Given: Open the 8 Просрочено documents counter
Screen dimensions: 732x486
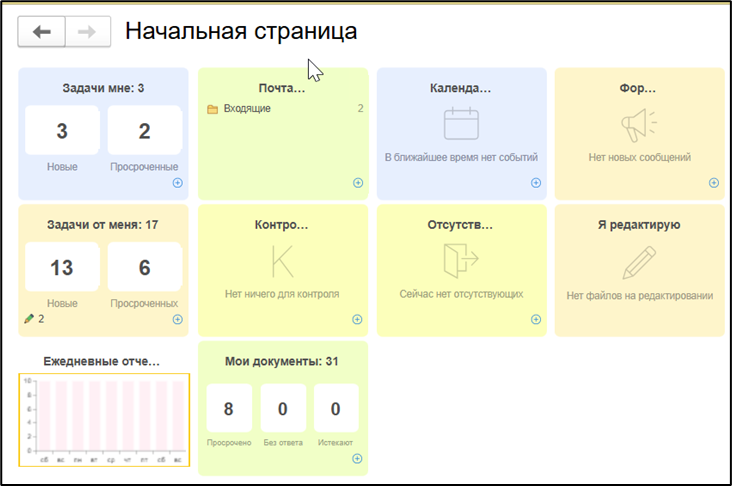Looking at the screenshot, I should (x=229, y=409).
